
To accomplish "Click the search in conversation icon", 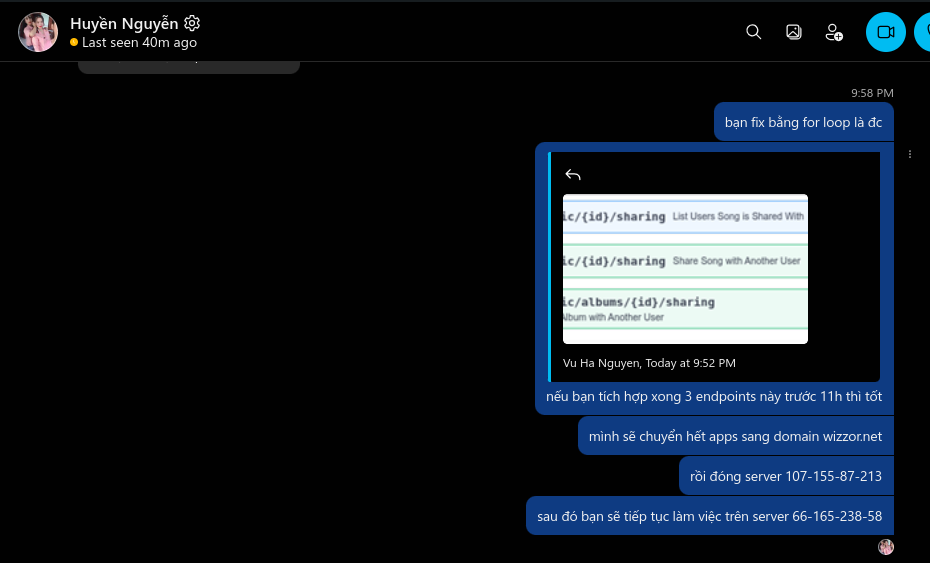I will tap(754, 32).
